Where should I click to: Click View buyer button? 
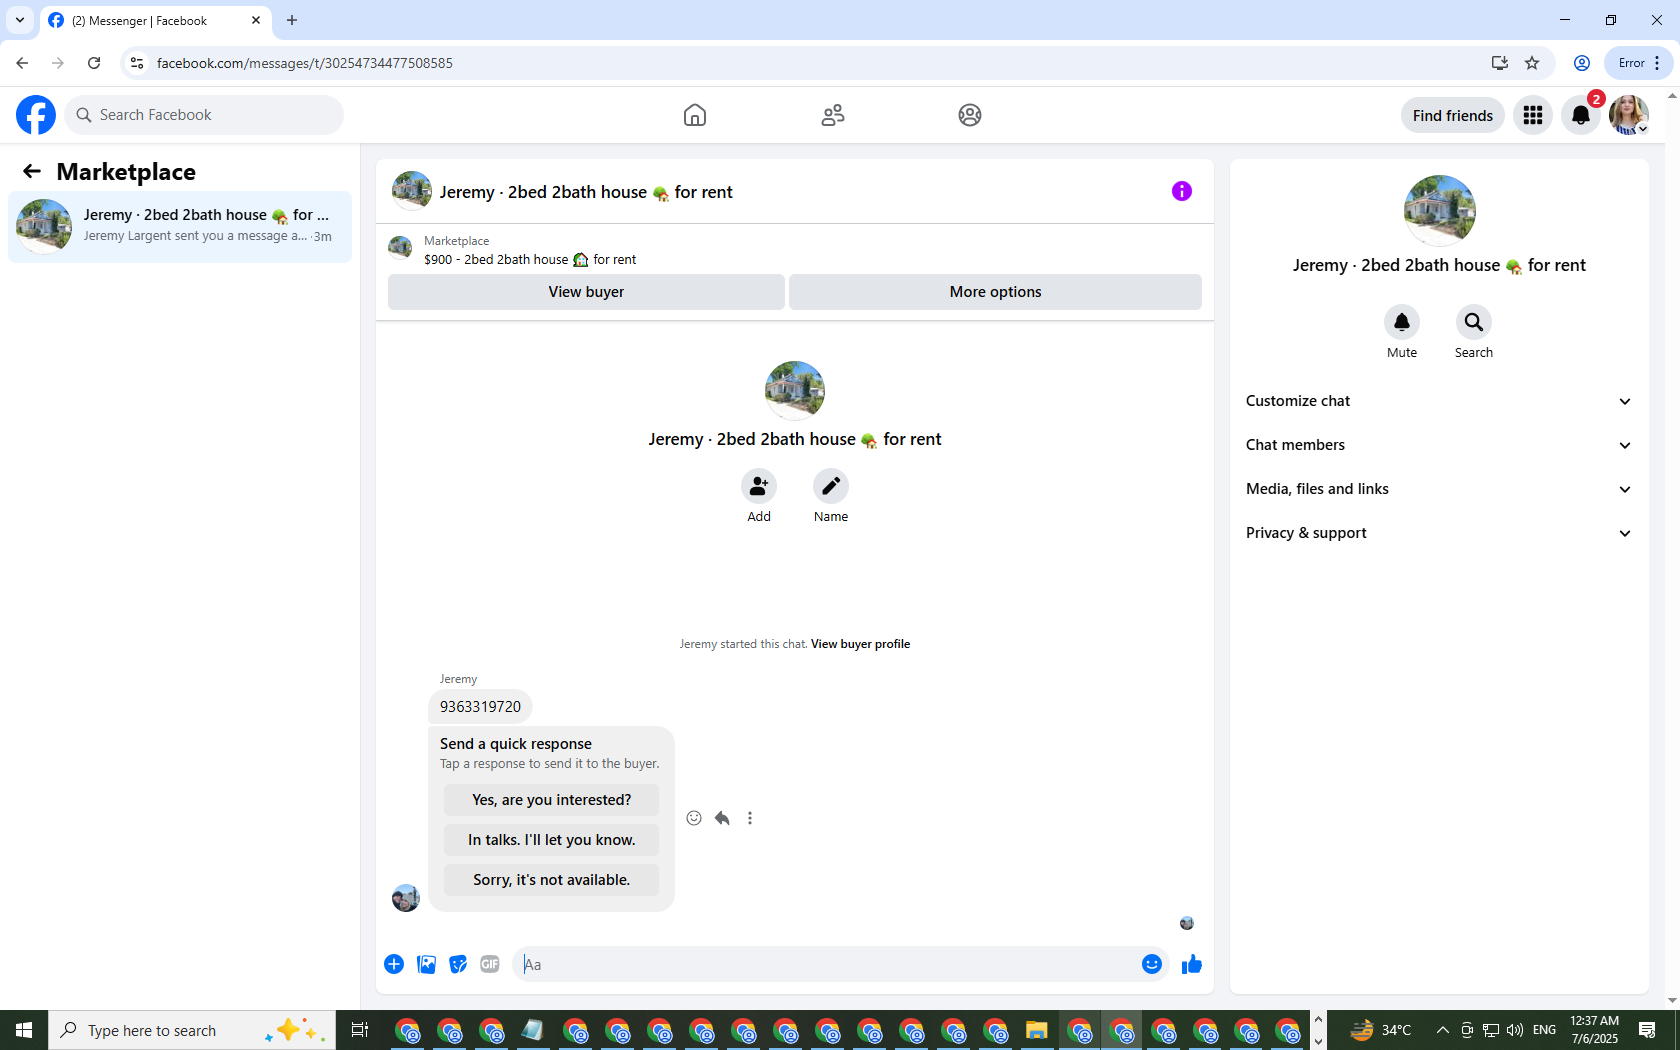point(586,292)
